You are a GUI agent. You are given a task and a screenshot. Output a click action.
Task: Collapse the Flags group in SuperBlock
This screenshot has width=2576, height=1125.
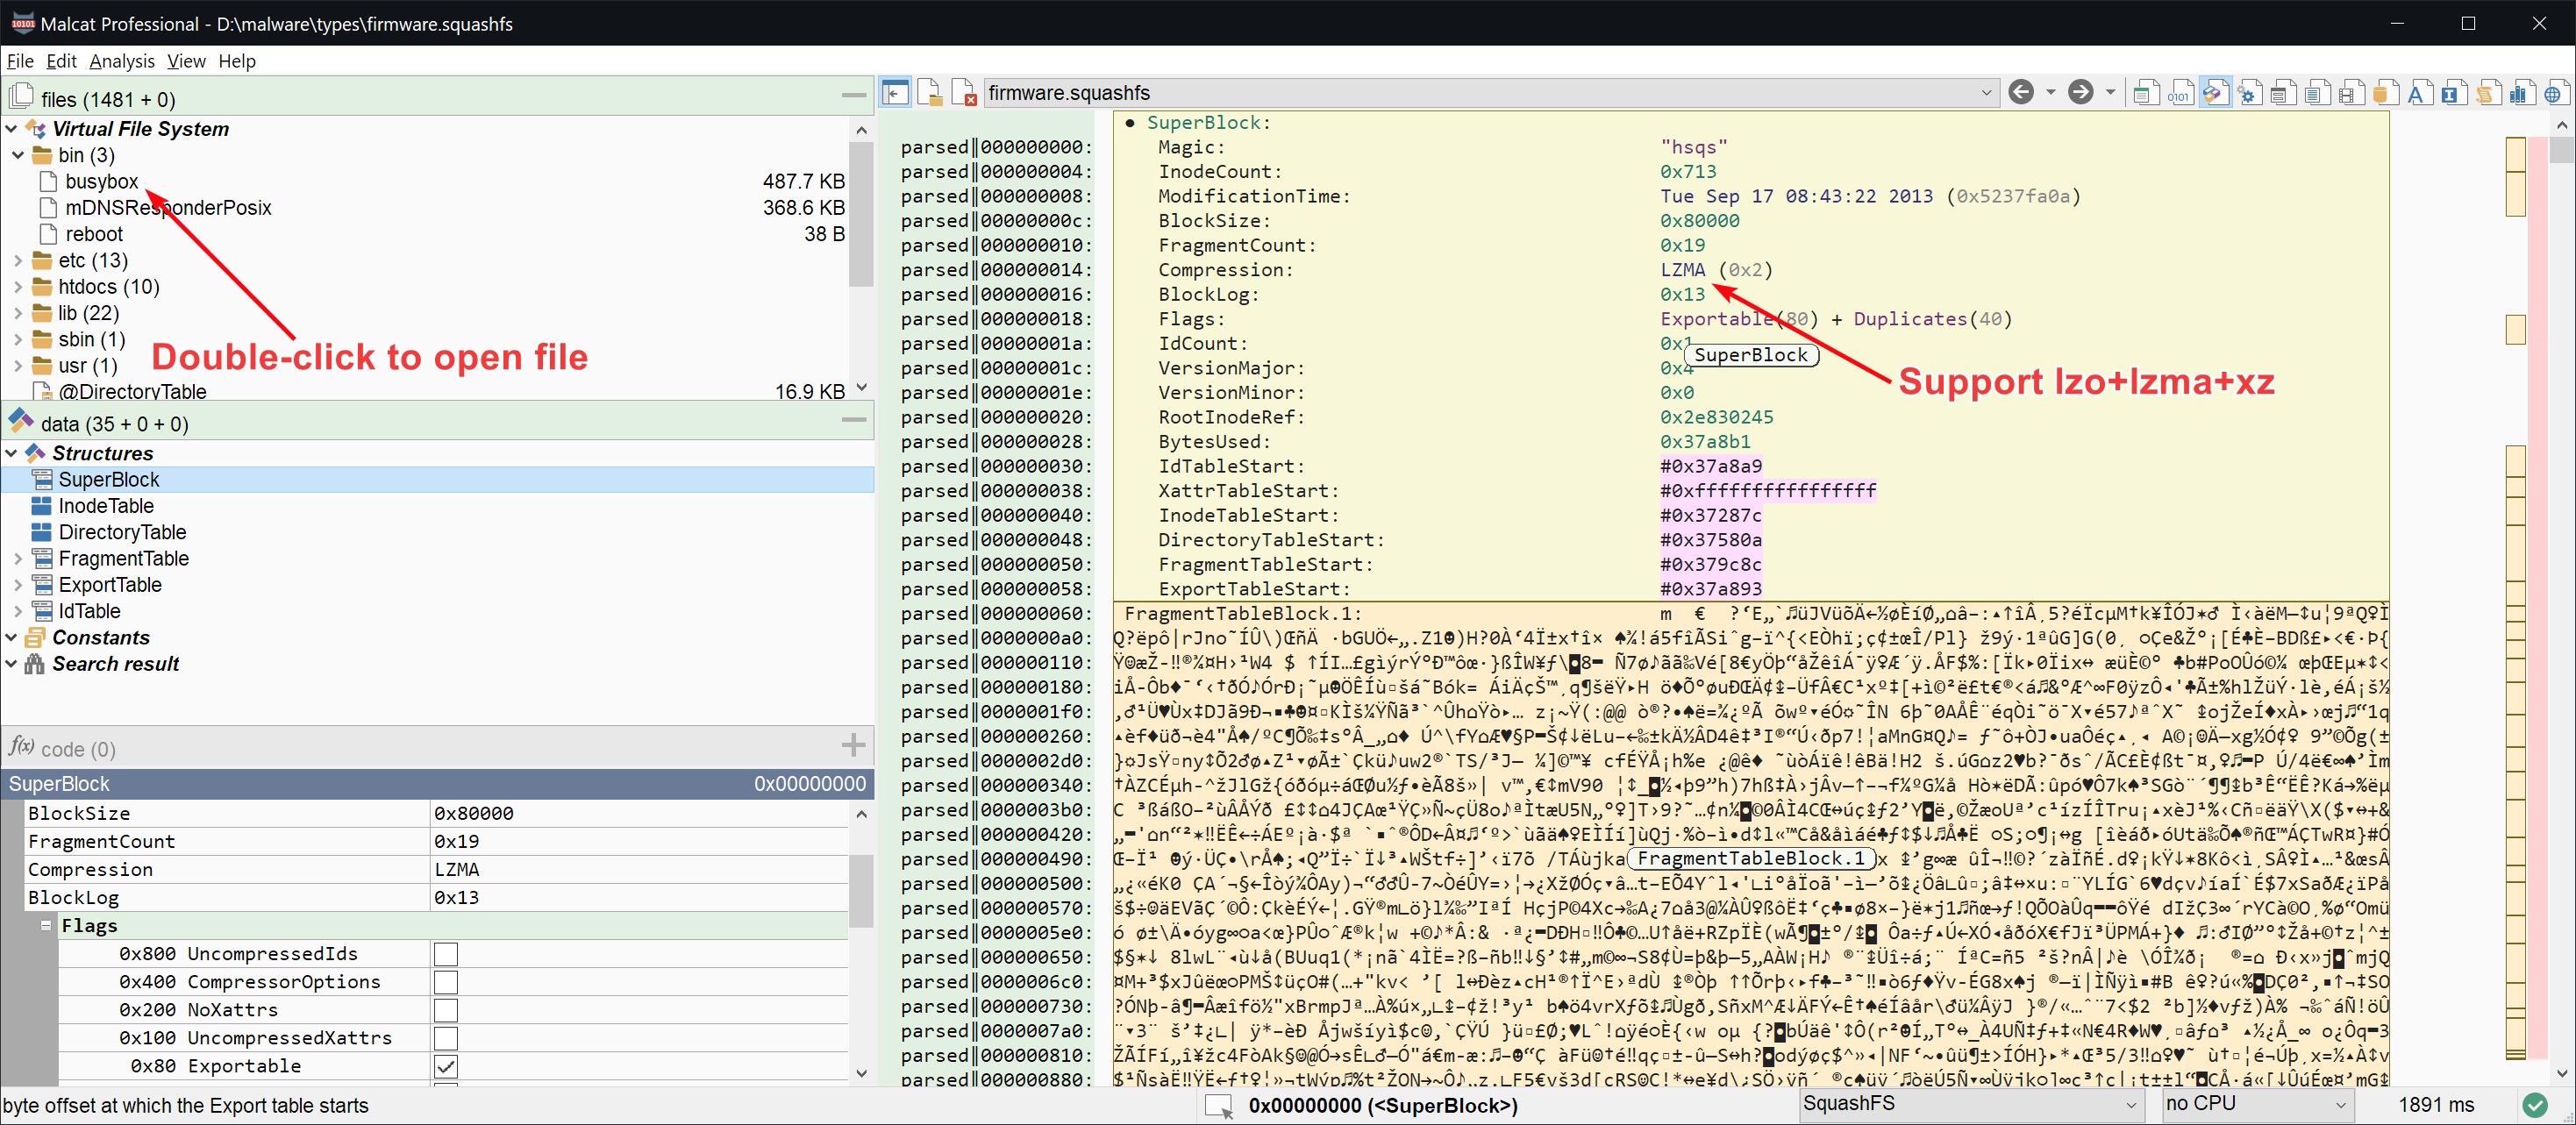click(46, 926)
